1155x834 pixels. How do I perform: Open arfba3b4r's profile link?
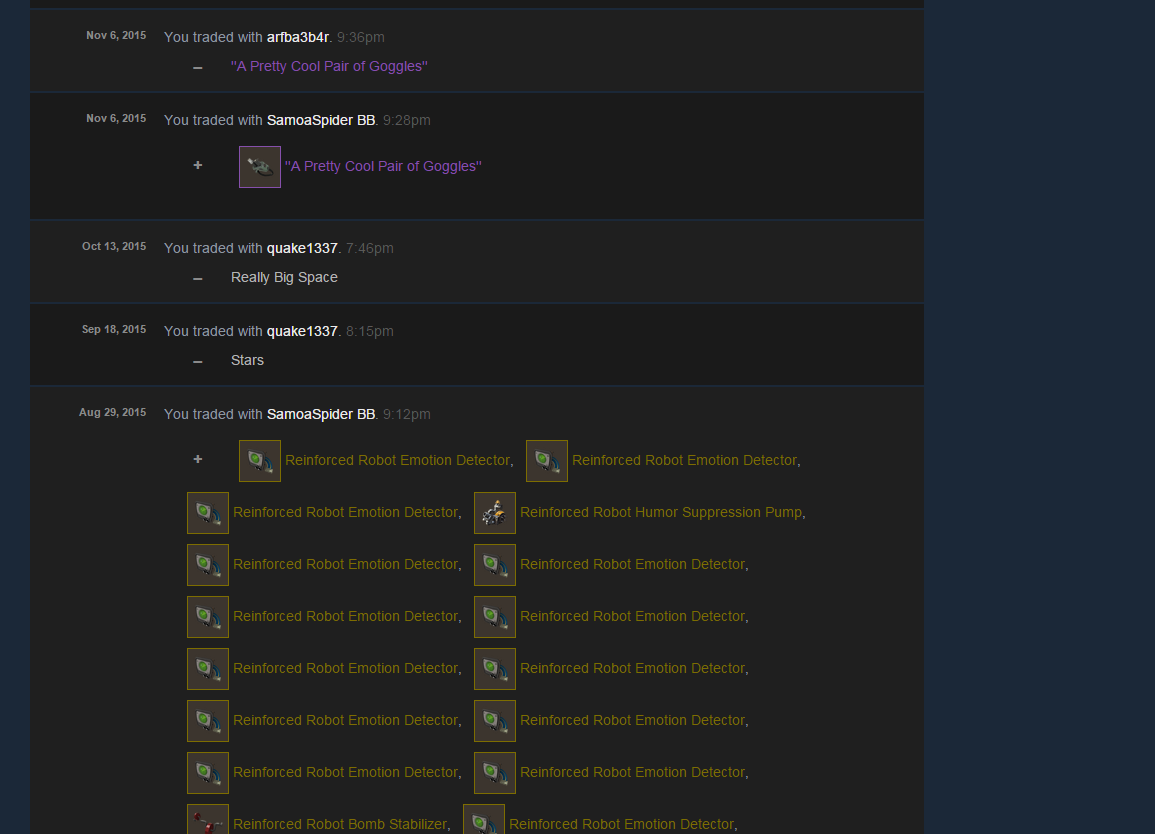(x=298, y=37)
